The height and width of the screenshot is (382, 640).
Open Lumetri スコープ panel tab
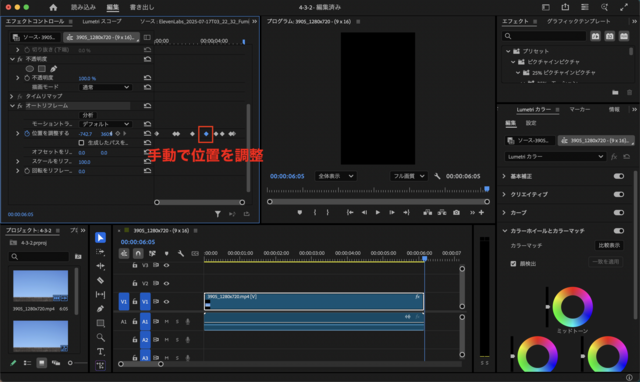click(x=102, y=21)
